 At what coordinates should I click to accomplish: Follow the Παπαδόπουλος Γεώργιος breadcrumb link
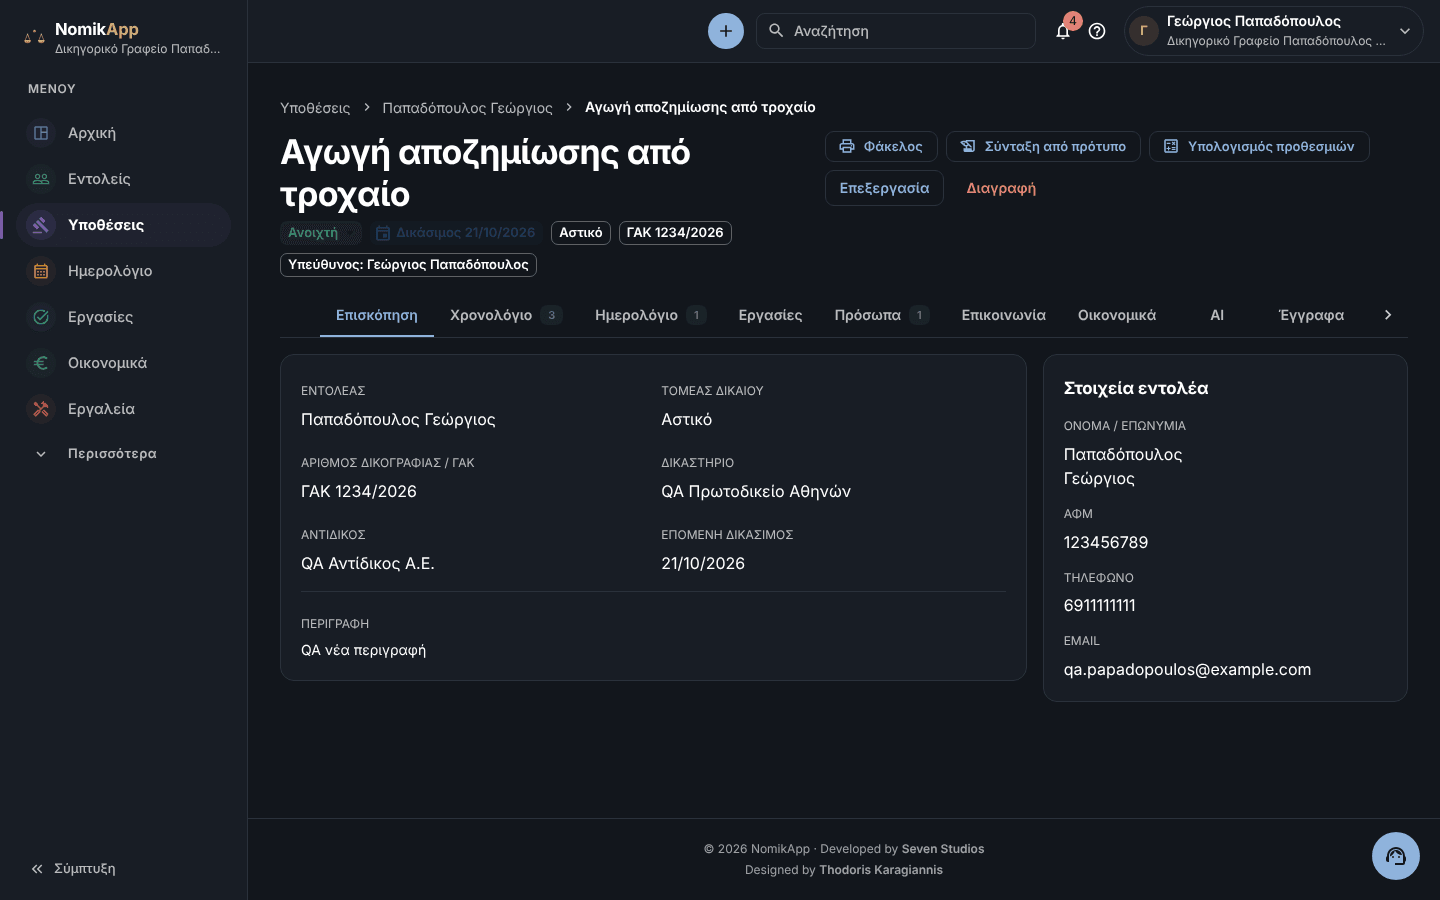(467, 108)
